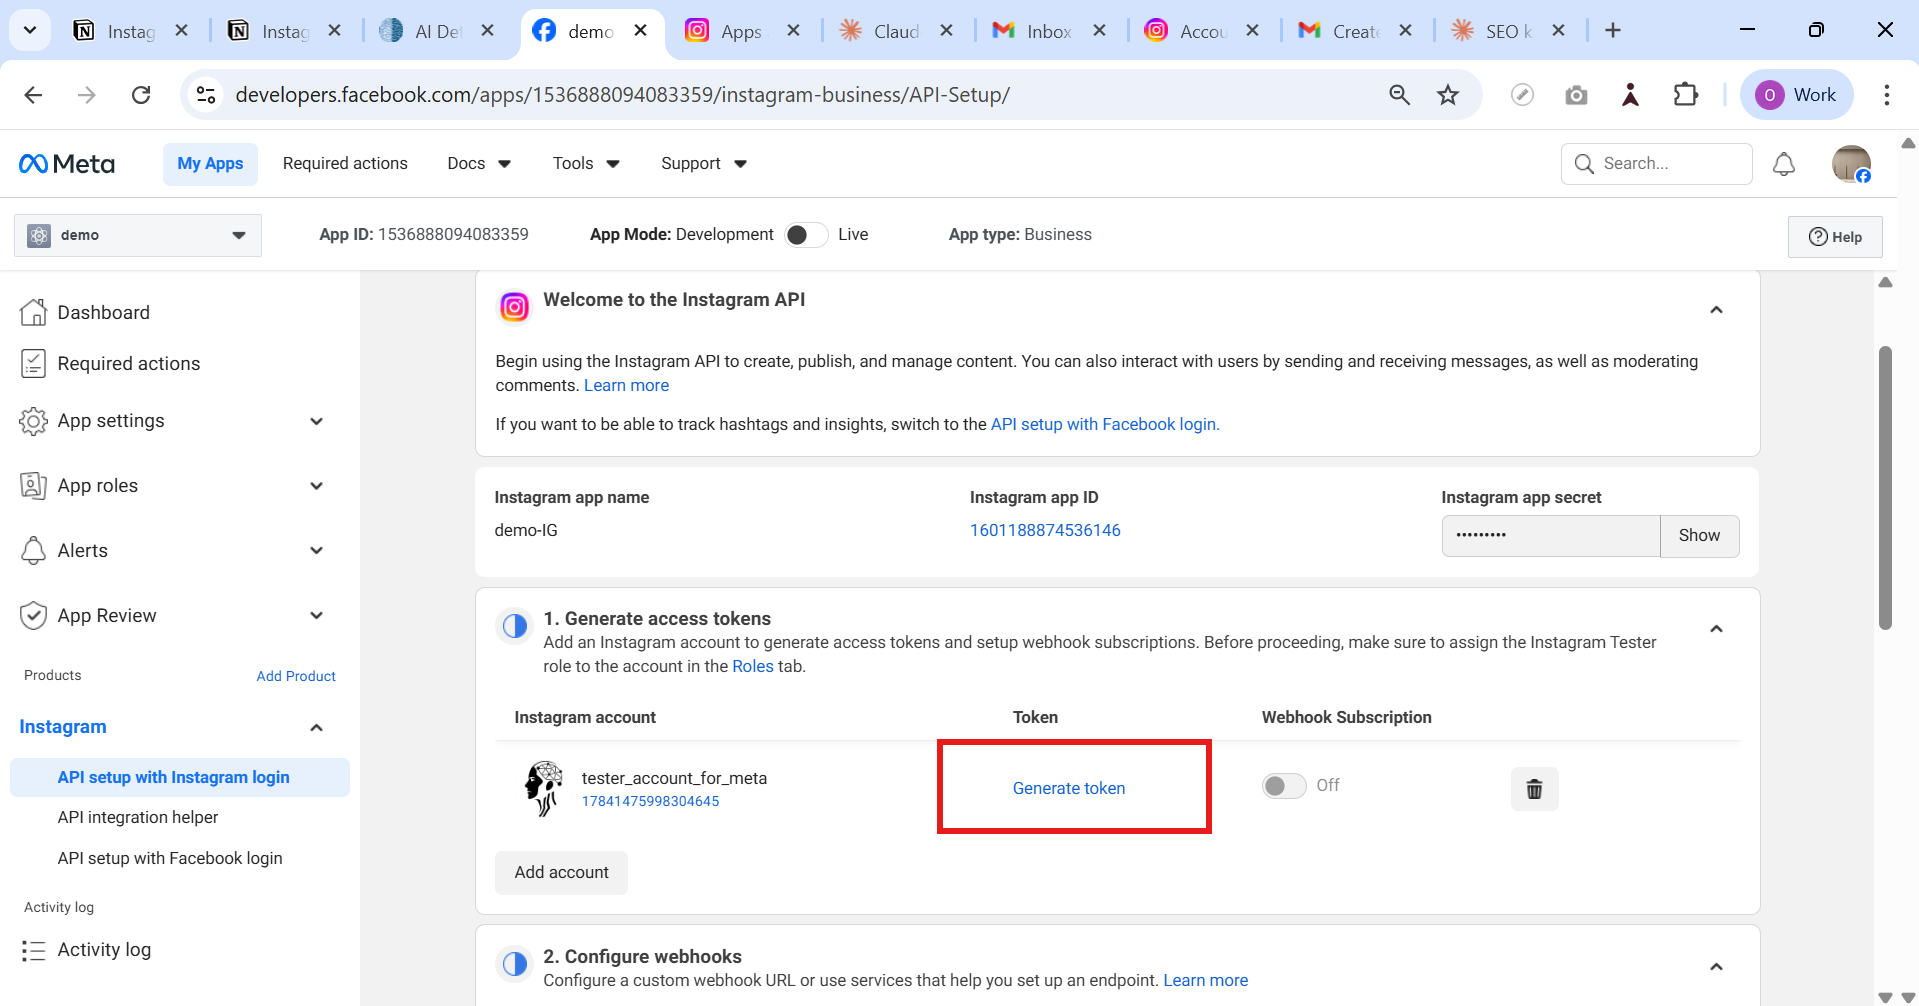The width and height of the screenshot is (1919, 1006).
Task: Expand the Alerts section
Action: 316,551
